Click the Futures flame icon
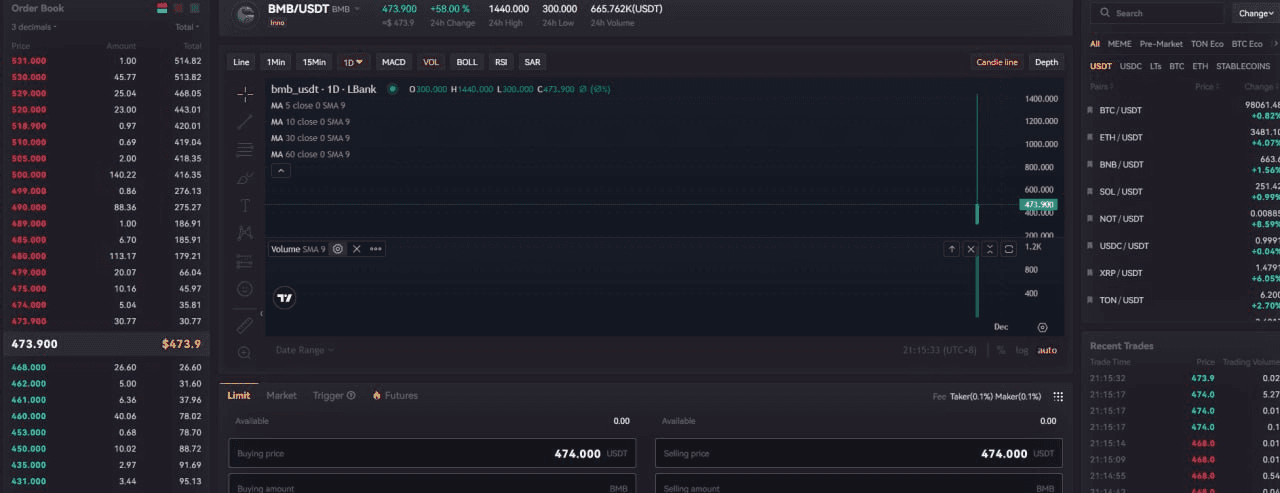The width and height of the screenshot is (1280, 493). tap(377, 396)
